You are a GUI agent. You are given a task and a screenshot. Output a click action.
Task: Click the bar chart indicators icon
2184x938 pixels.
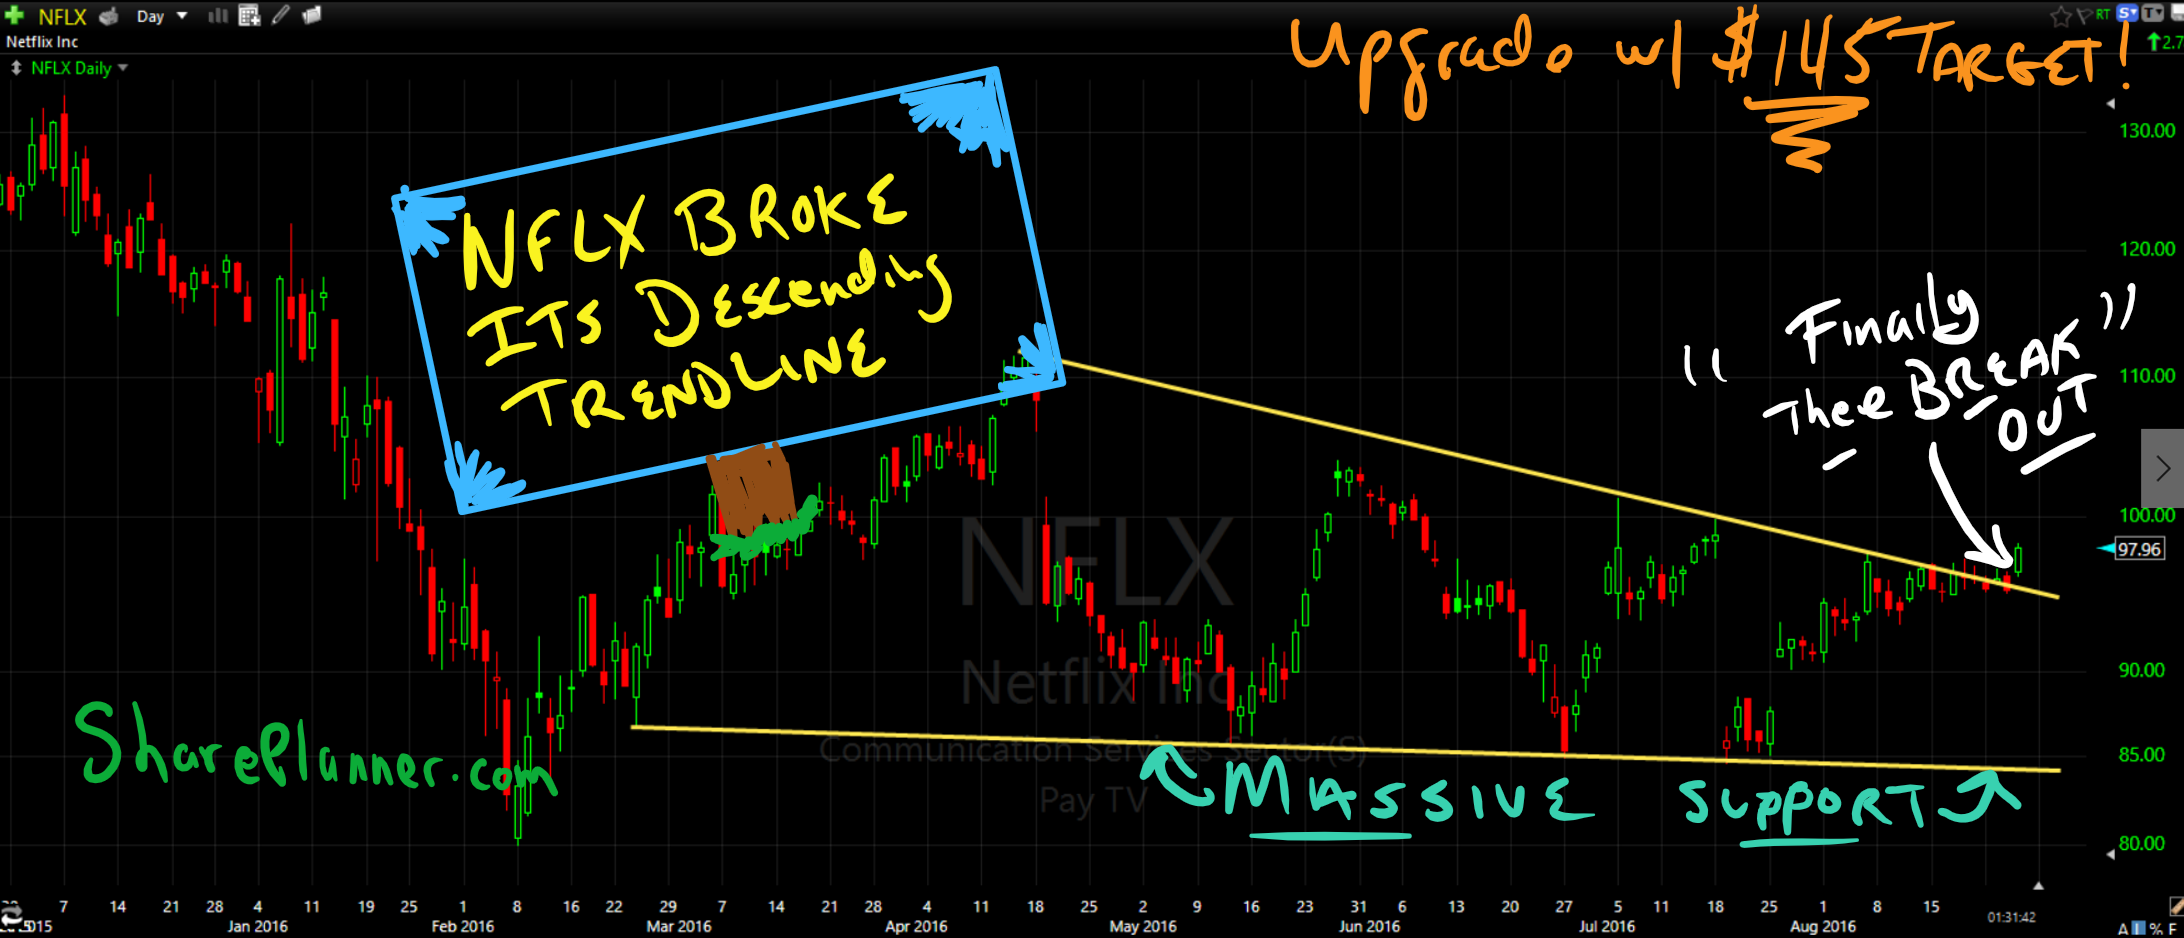coord(217,16)
